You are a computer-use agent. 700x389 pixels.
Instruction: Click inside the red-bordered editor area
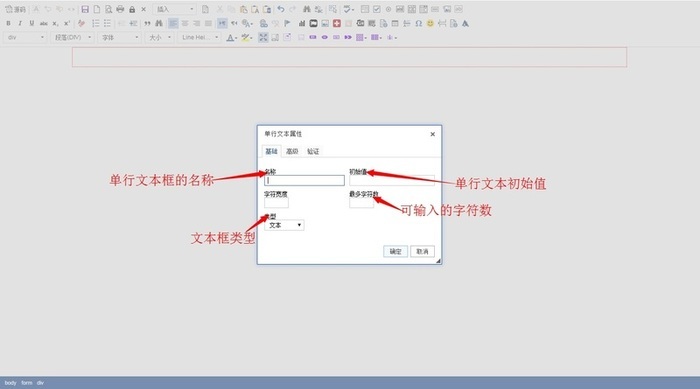coord(350,57)
